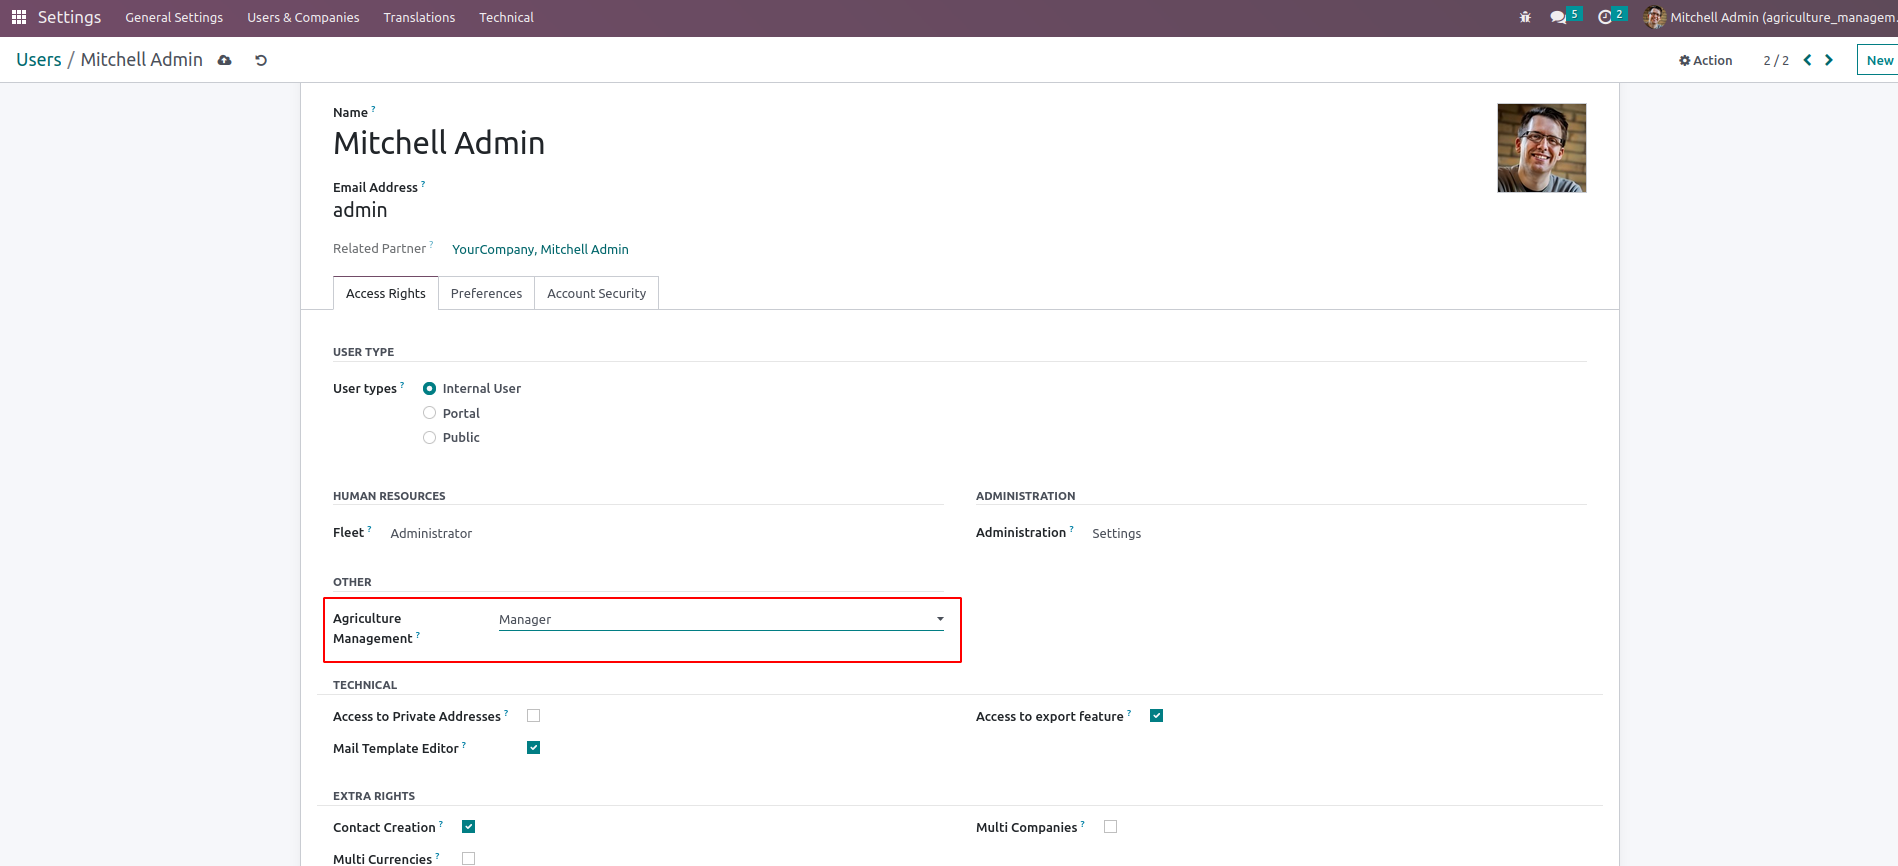Enable Access to Private Addresses checkbox

[534, 716]
